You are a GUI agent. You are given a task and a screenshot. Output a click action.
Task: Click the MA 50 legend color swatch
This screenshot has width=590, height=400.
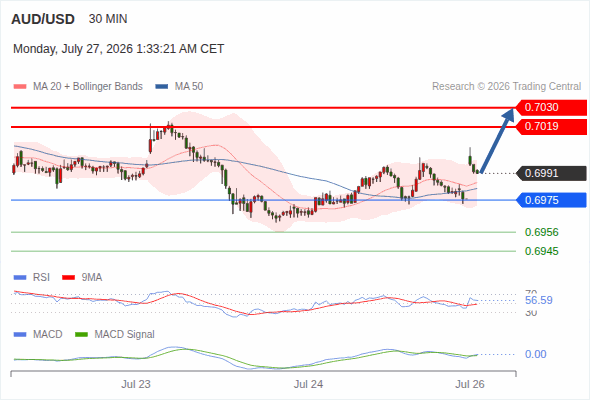162,87
